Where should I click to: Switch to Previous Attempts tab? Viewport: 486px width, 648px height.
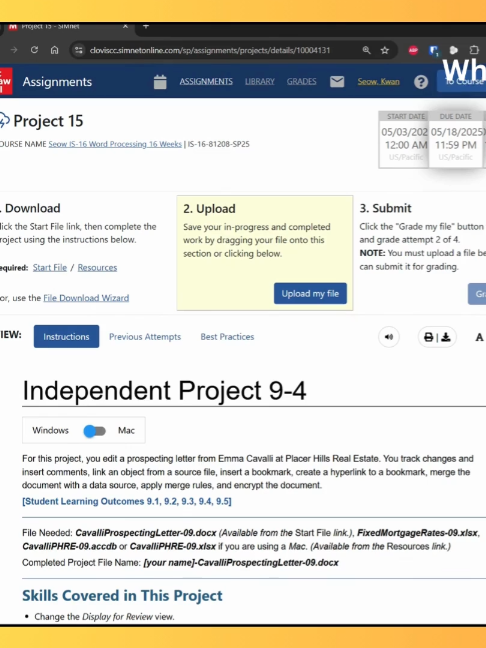[x=145, y=337]
